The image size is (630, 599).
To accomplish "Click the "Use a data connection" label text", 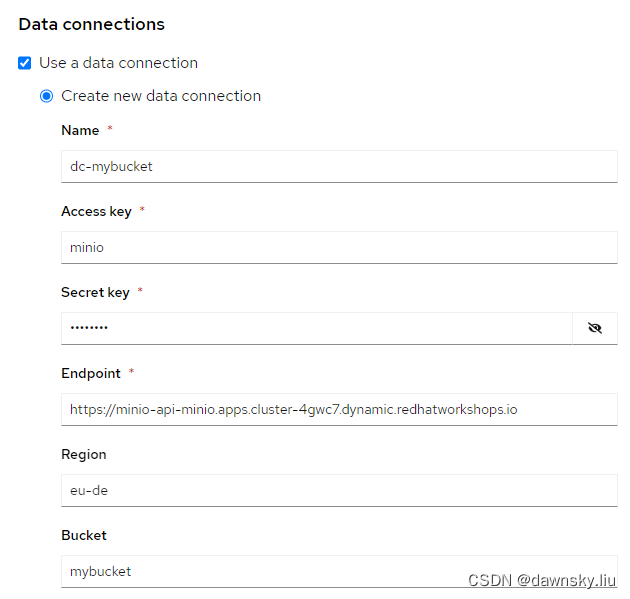I will (118, 63).
